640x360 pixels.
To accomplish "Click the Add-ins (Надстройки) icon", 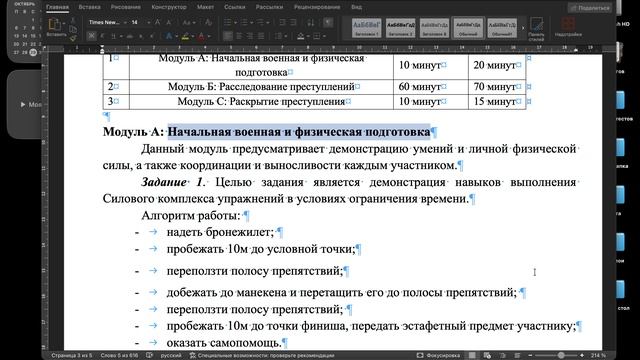I will [x=568, y=27].
